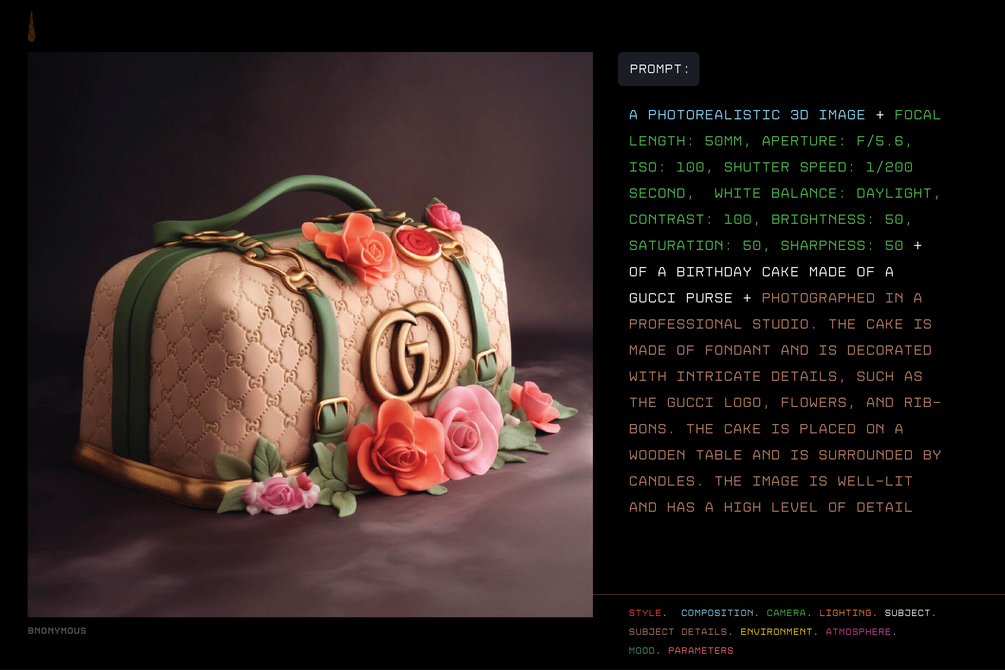Click the line "WITH INTRICATE DETAILS, SUCH AS"
This screenshot has height=670, width=1005.
(x=775, y=376)
